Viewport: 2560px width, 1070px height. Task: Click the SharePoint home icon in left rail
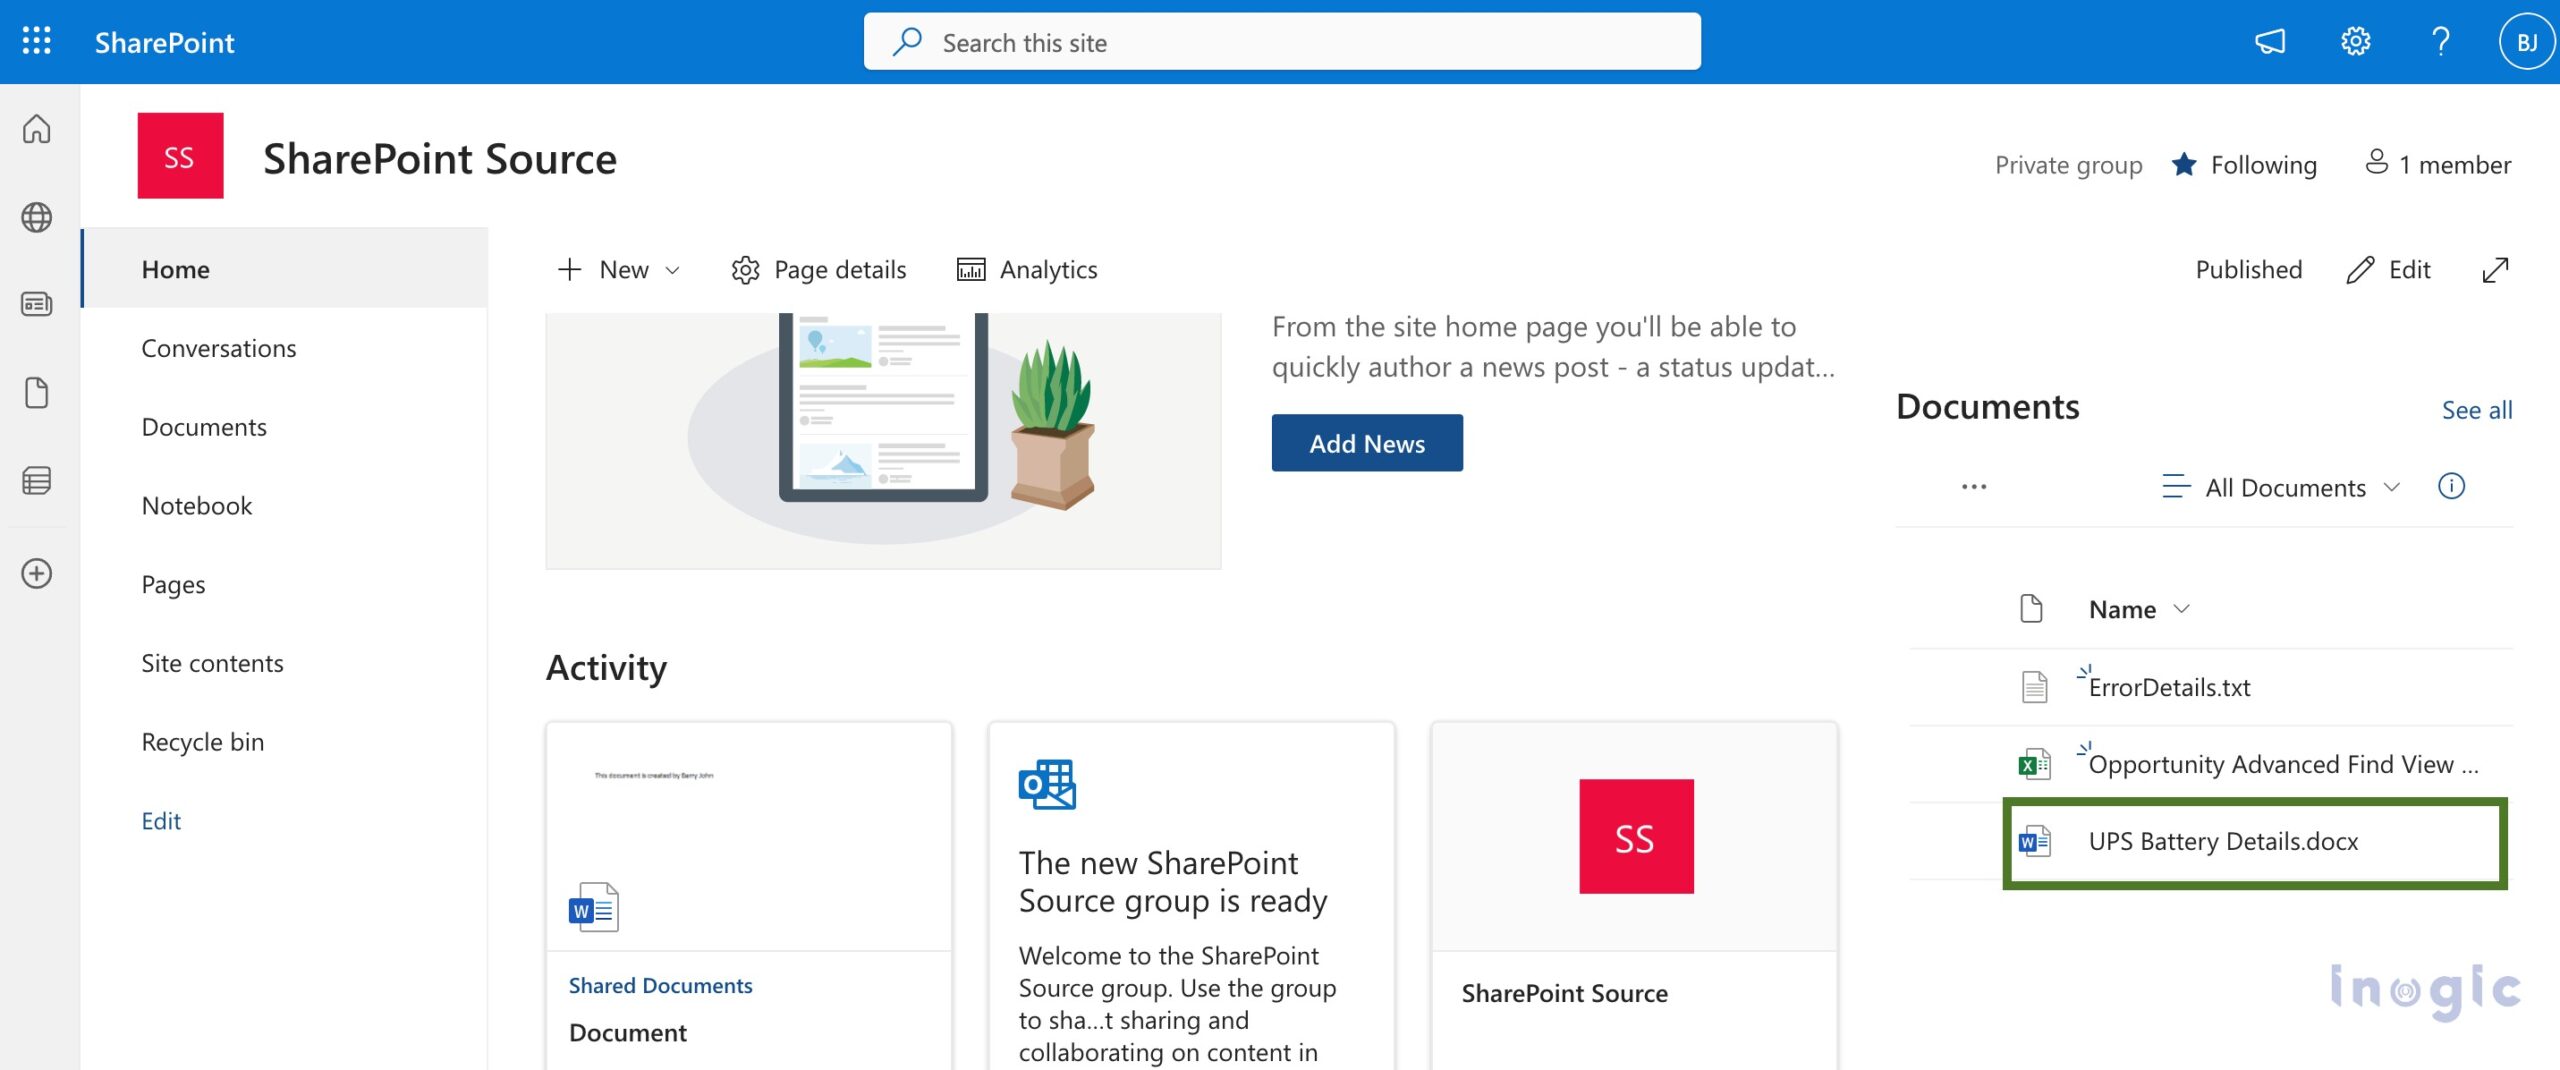coord(37,129)
